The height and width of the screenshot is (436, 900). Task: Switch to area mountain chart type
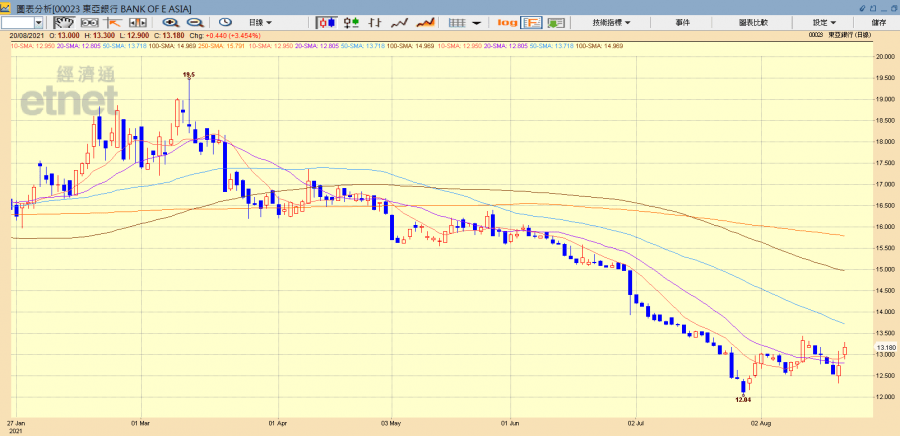(x=425, y=22)
